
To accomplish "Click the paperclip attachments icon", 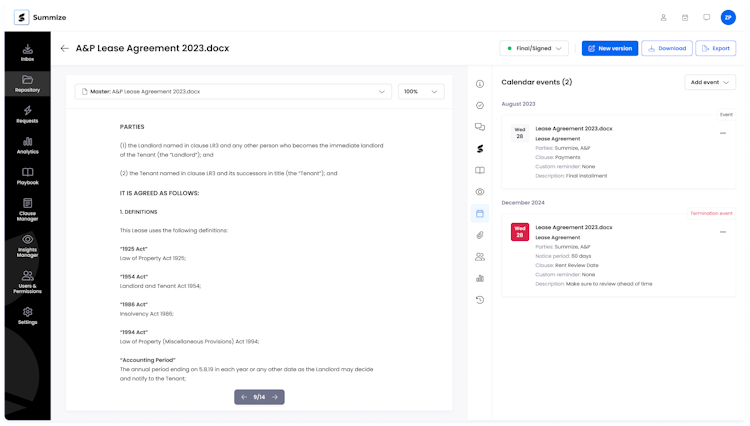I will tap(480, 235).
